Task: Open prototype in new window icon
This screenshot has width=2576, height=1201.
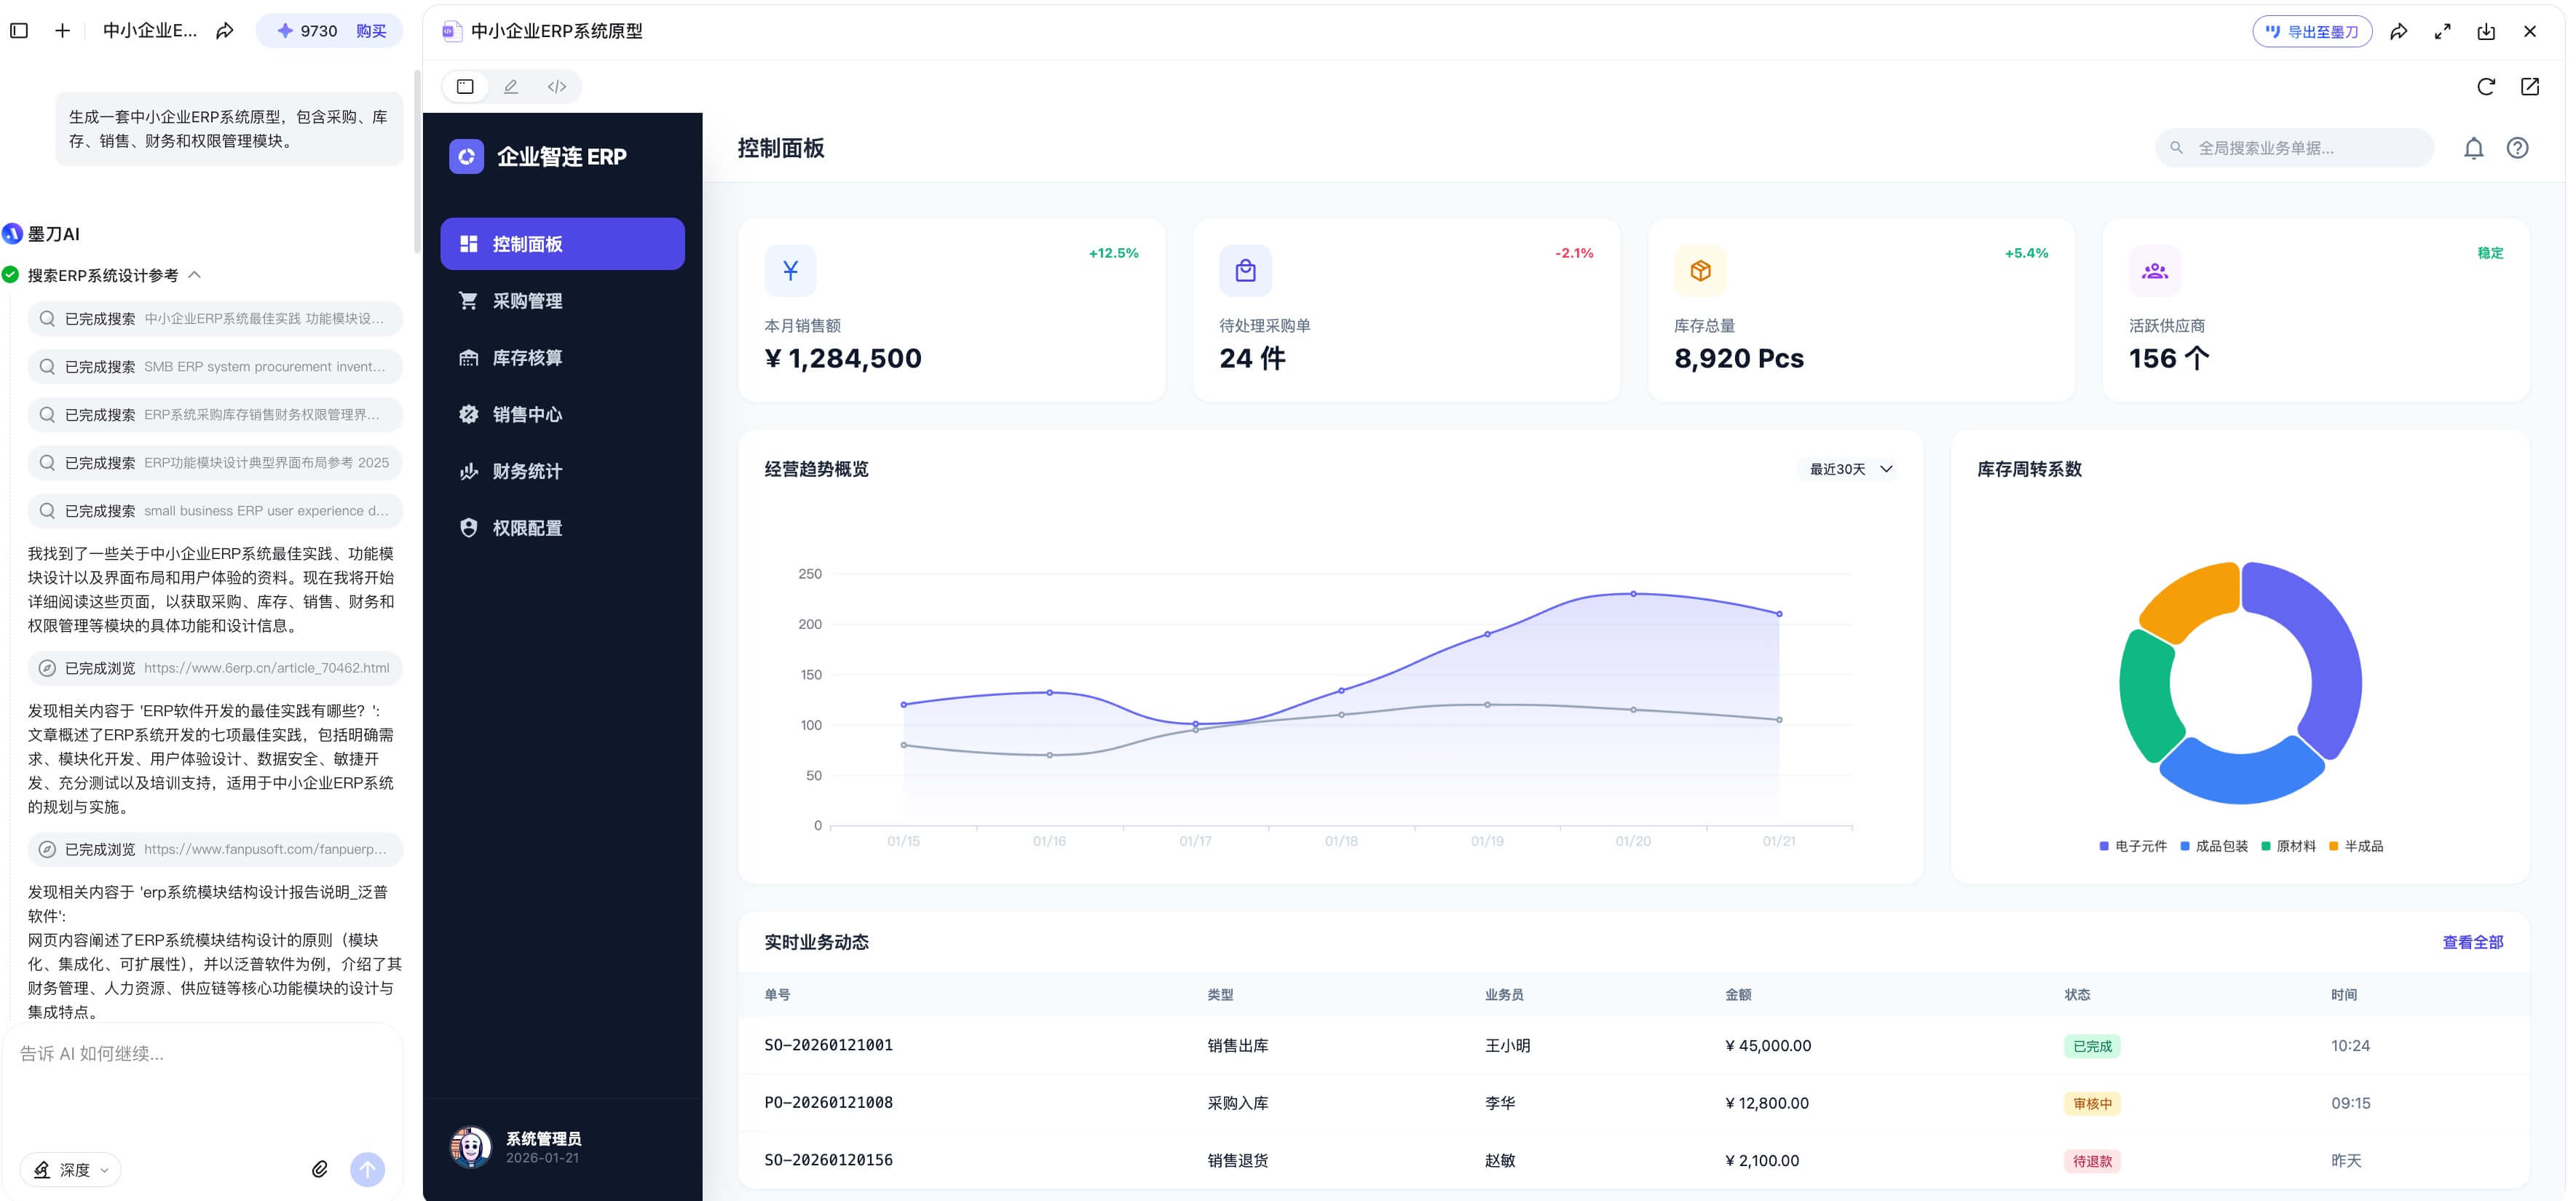Action: [2529, 86]
